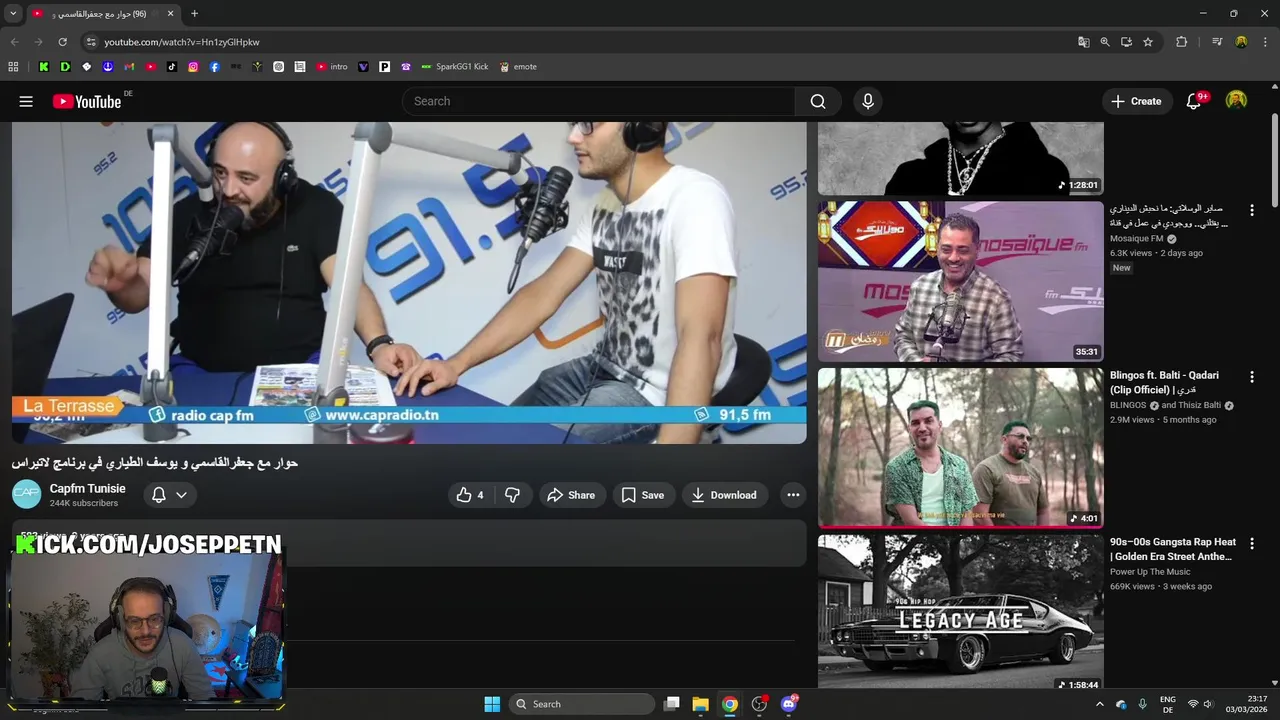Open options for Blingos ft. Balti video
This screenshot has width=1280, height=720.
point(1251,377)
